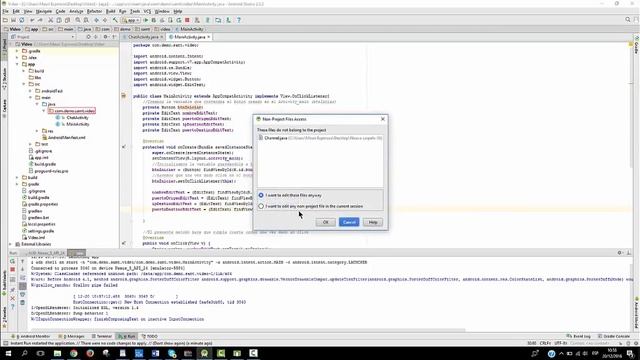
Task: Click the Copy icon in toolbar
Action: click(x=59, y=20)
